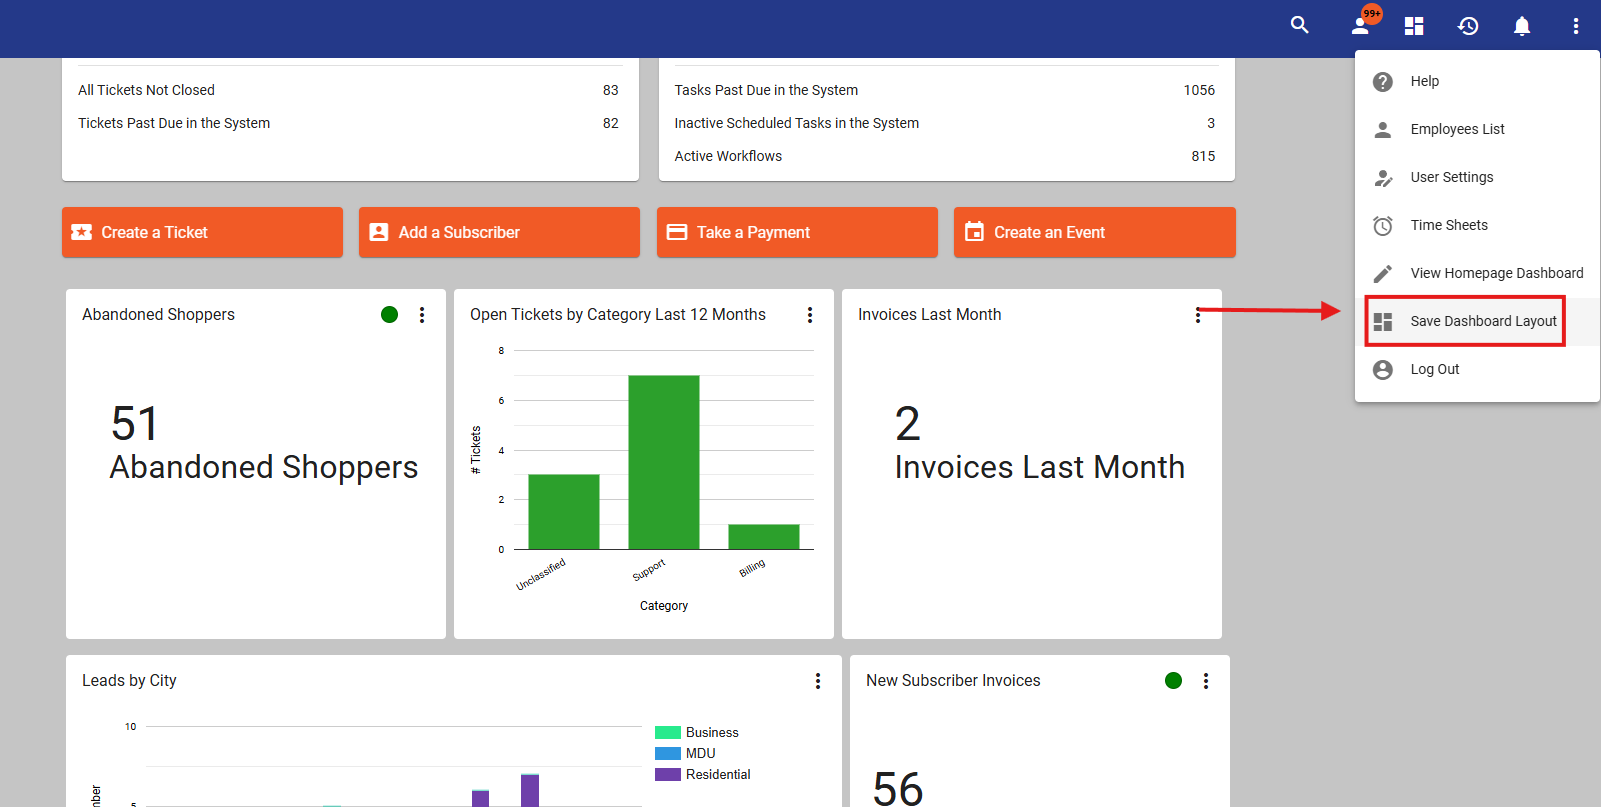Click the Help question mark icon

[x=1383, y=82]
